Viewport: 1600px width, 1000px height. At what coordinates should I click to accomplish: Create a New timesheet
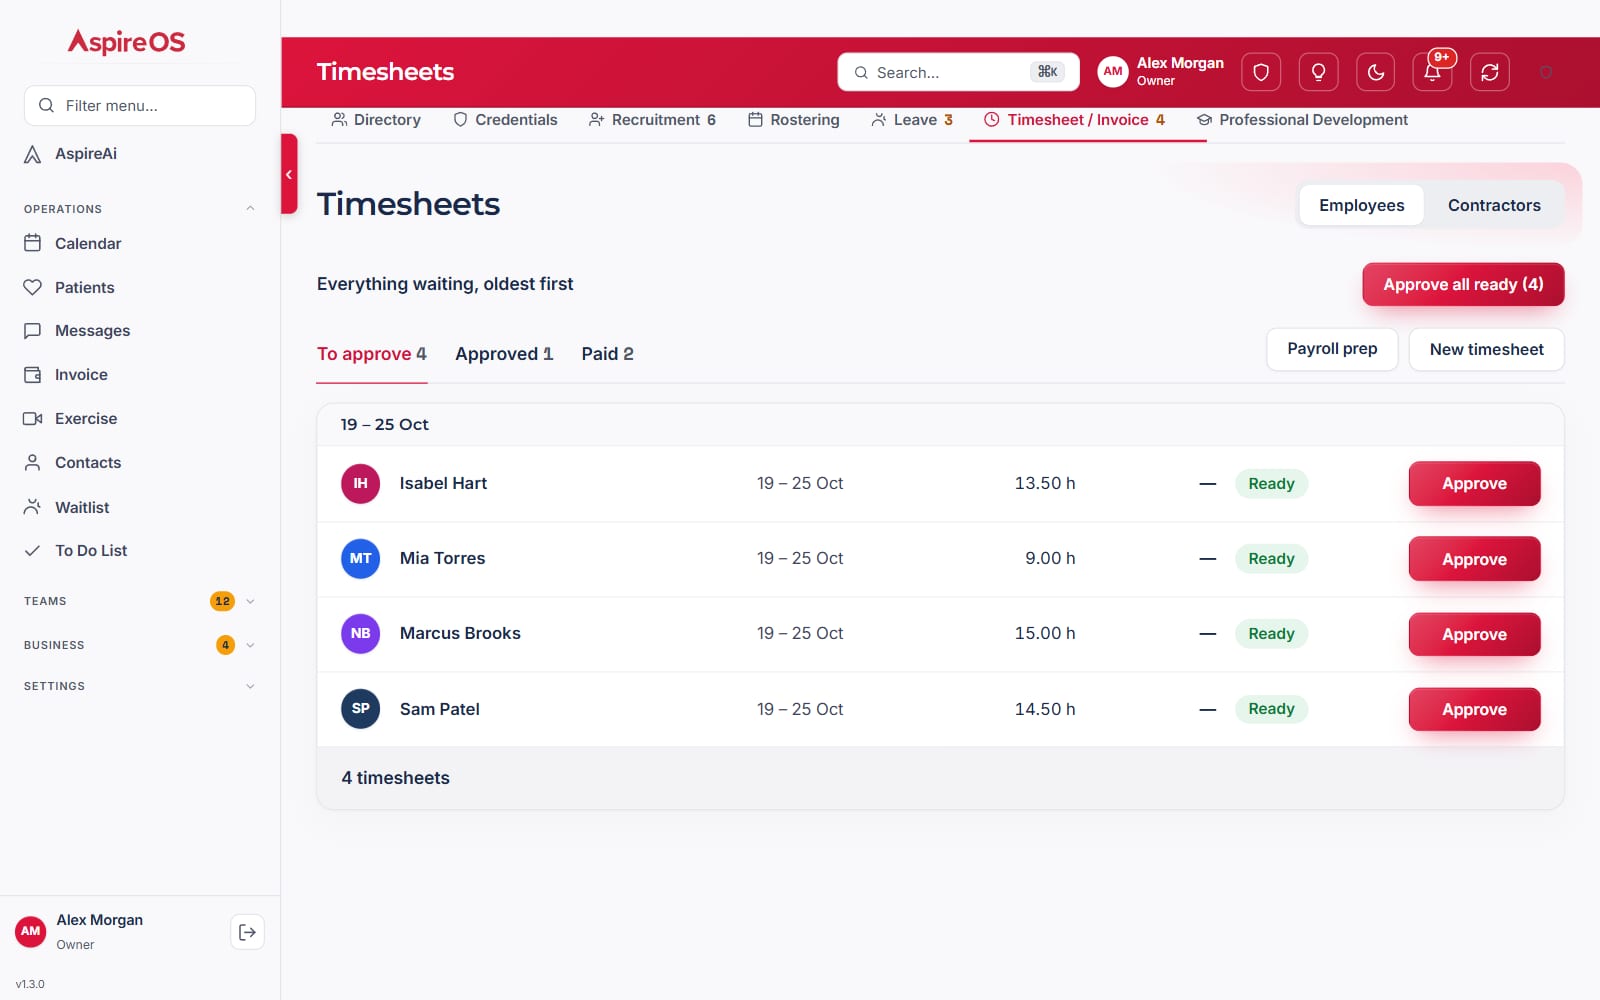[x=1486, y=349]
